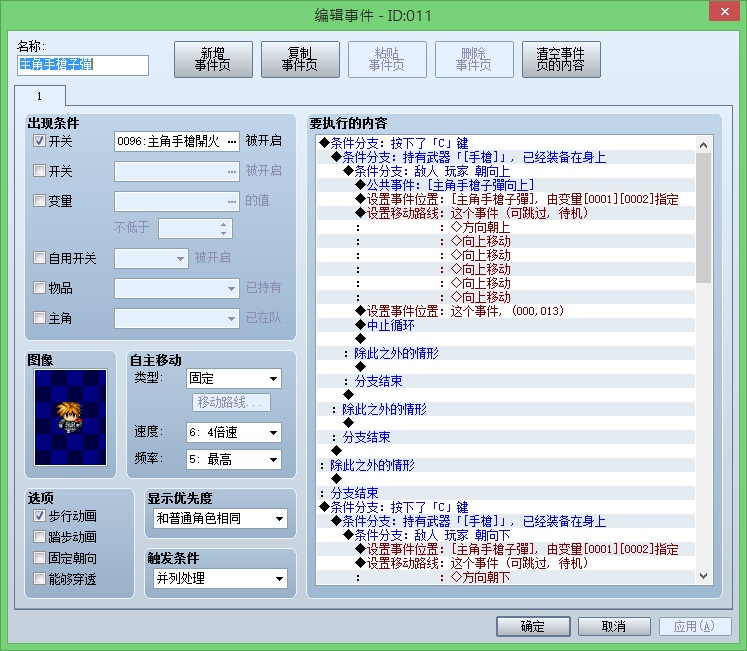Open the 速度 dropdown showing 4倍速
Image resolution: width=747 pixels, height=651 pixels.
[233, 432]
